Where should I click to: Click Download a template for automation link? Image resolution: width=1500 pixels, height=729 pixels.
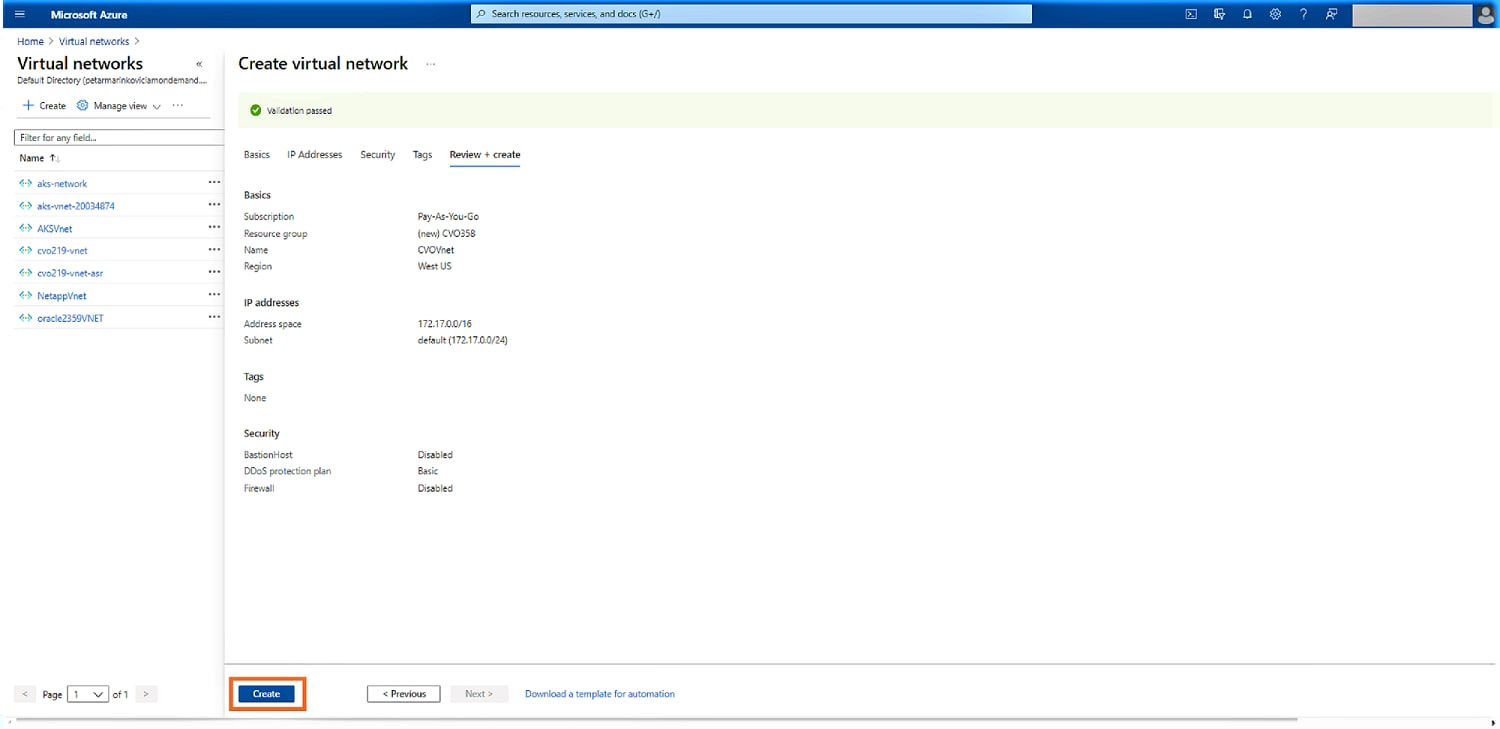click(x=599, y=694)
